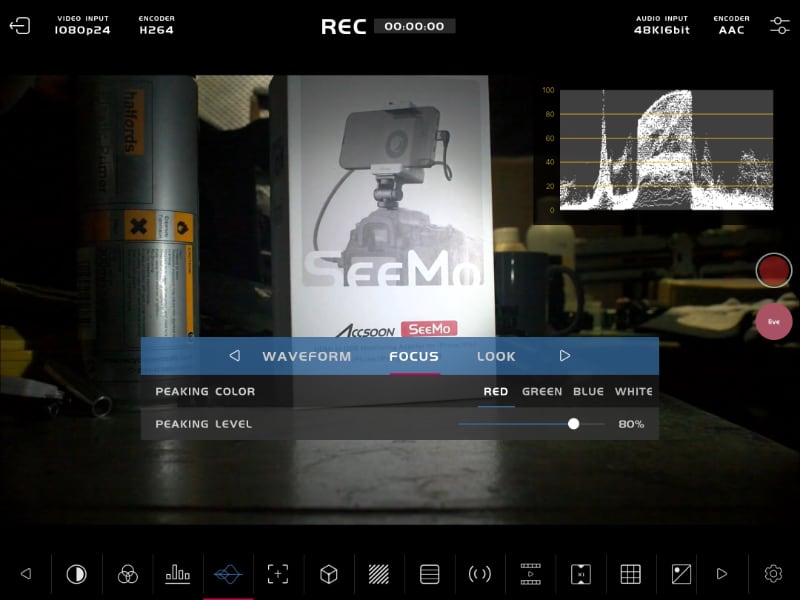Click the 80% peaking level value
Viewport: 800px width, 600px height.
point(631,424)
